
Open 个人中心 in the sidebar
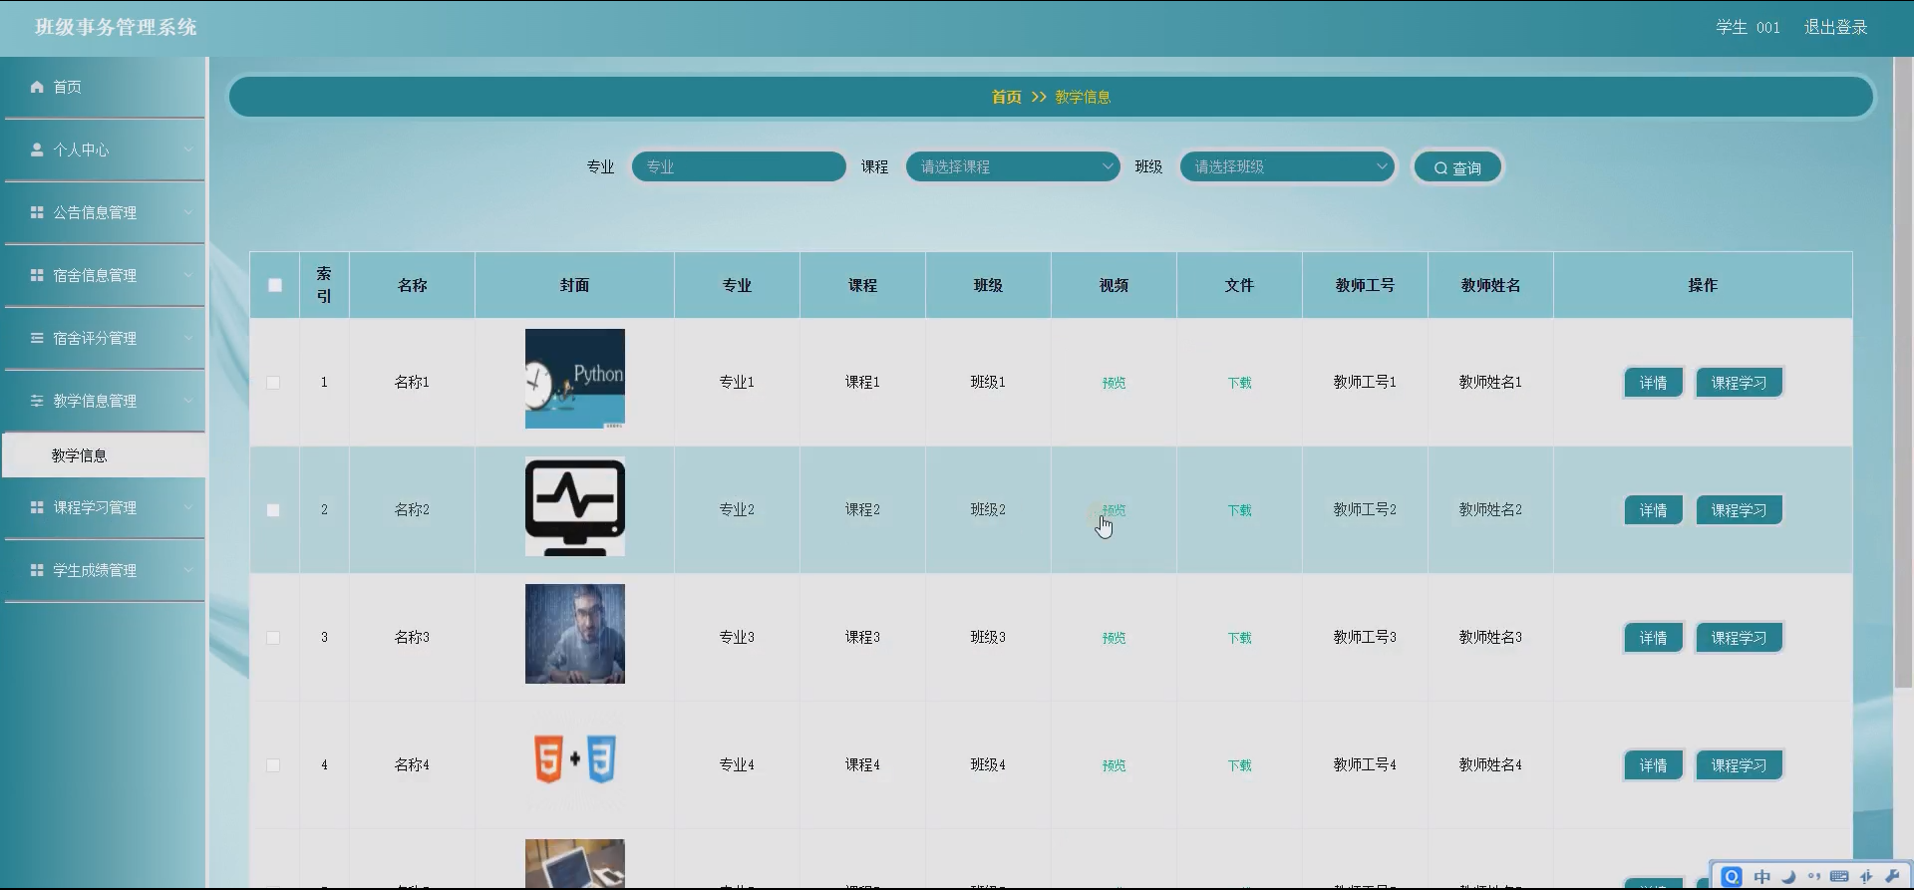coord(104,150)
